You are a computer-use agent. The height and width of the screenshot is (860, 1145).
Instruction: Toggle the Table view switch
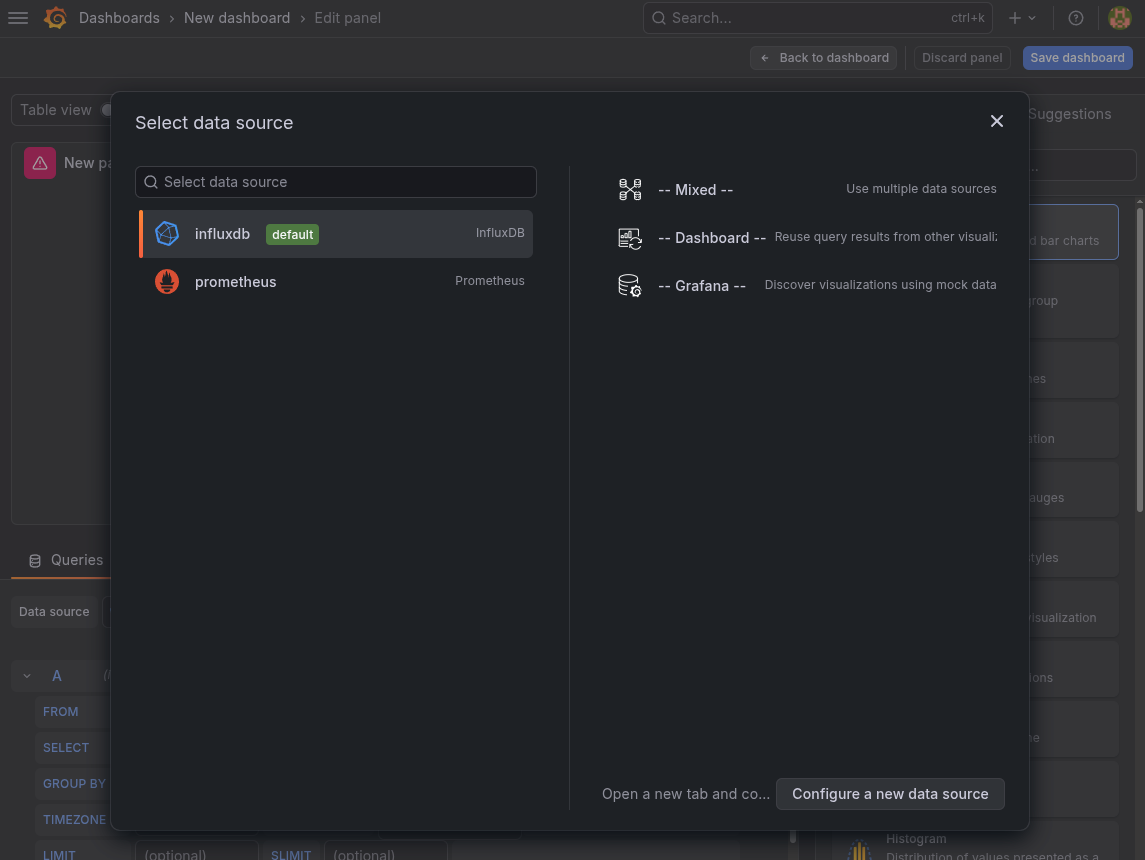click(107, 110)
